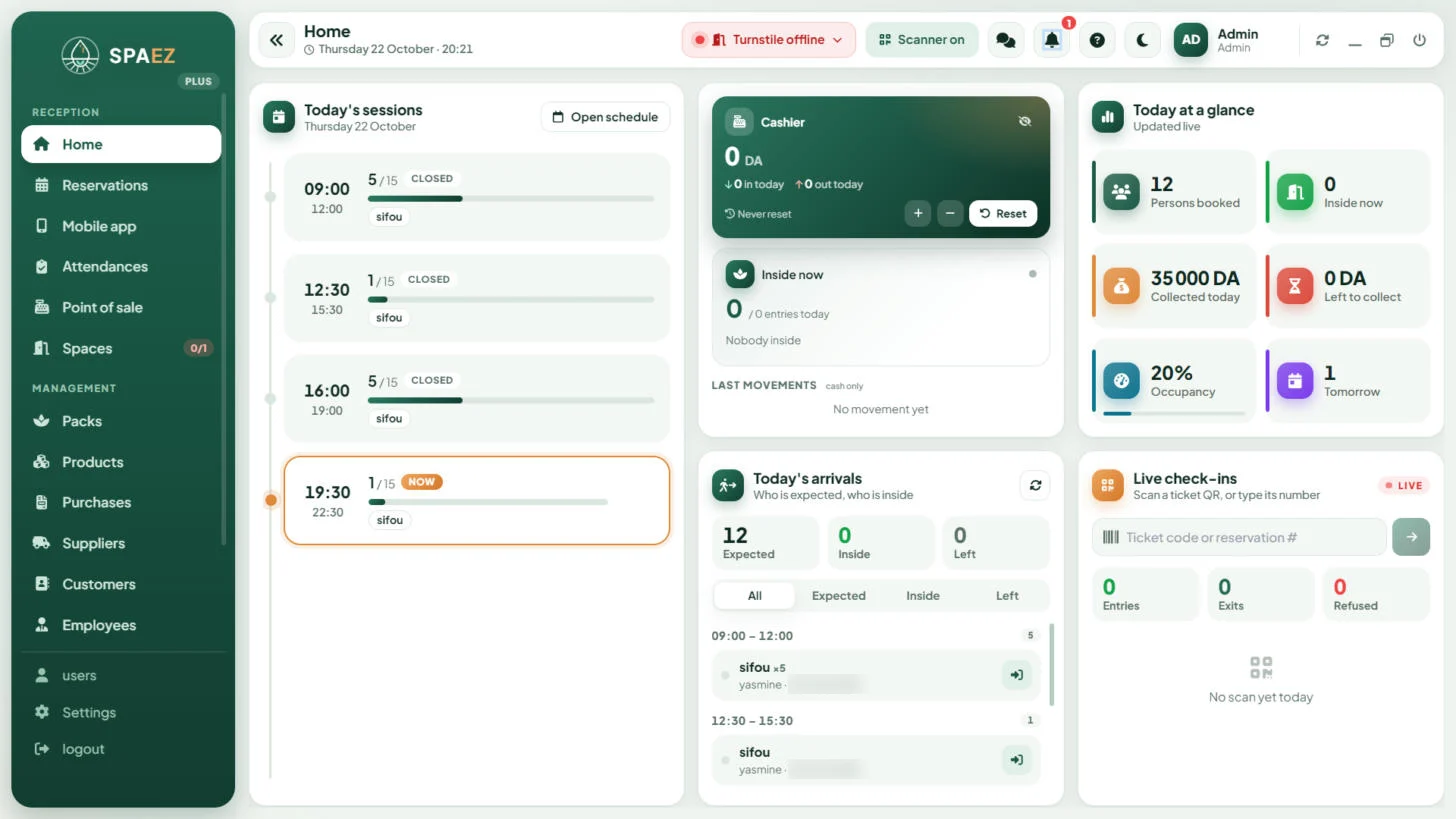This screenshot has height=819, width=1456.
Task: Expand the Turnstile offline dropdown
Action: (769, 40)
